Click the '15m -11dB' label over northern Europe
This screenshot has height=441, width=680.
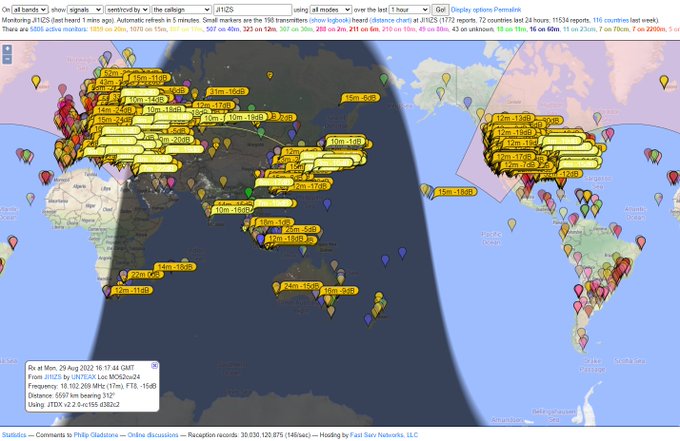(x=150, y=78)
